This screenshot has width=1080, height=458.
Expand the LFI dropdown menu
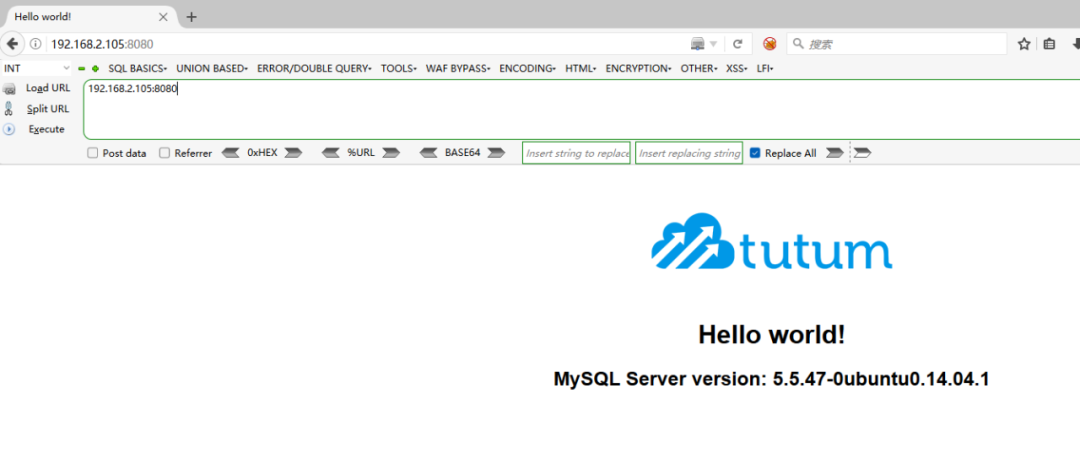click(765, 69)
